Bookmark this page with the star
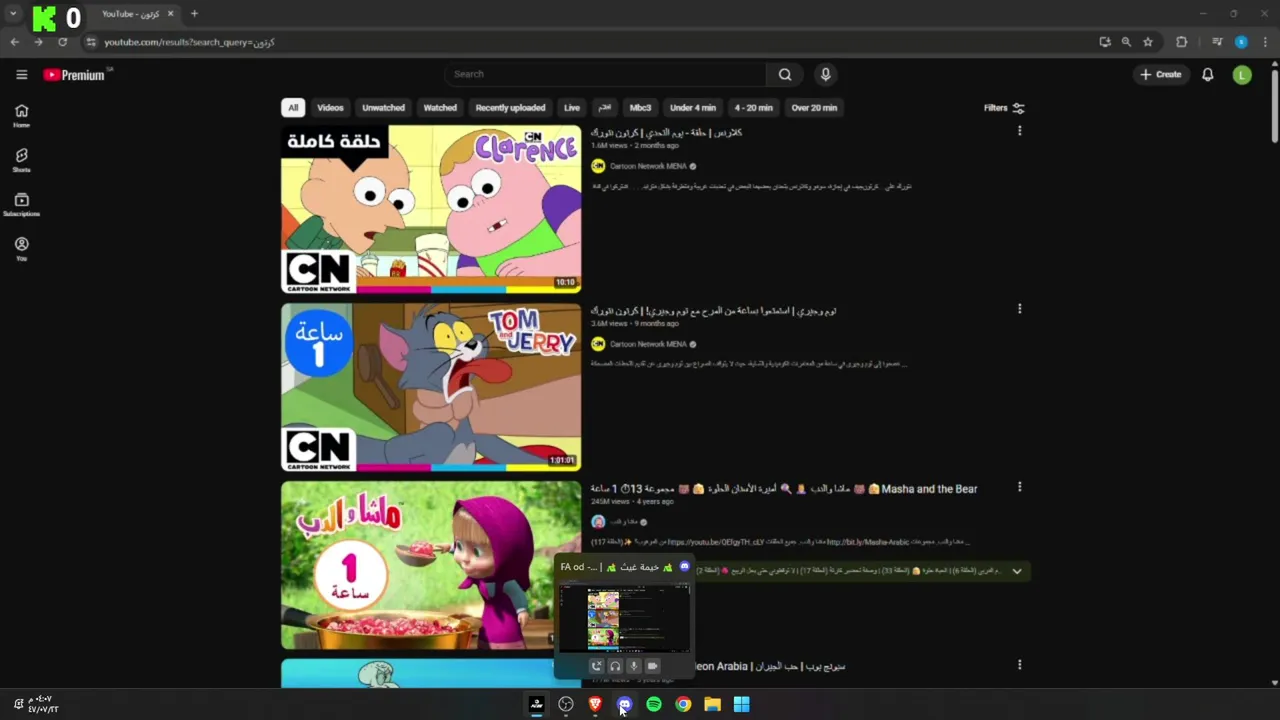Viewport: 1280px width, 720px height. (1148, 42)
